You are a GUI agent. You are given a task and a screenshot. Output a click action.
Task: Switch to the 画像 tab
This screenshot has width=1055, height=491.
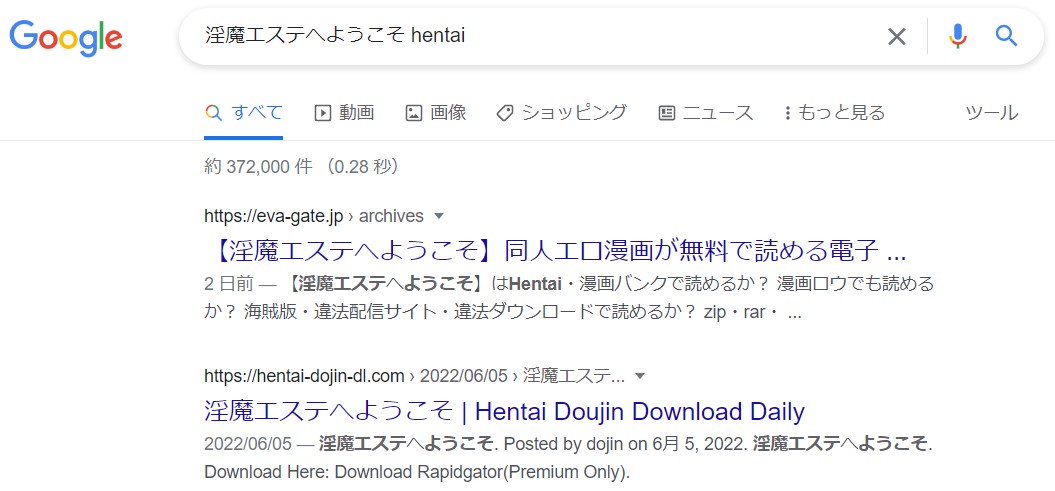(436, 112)
